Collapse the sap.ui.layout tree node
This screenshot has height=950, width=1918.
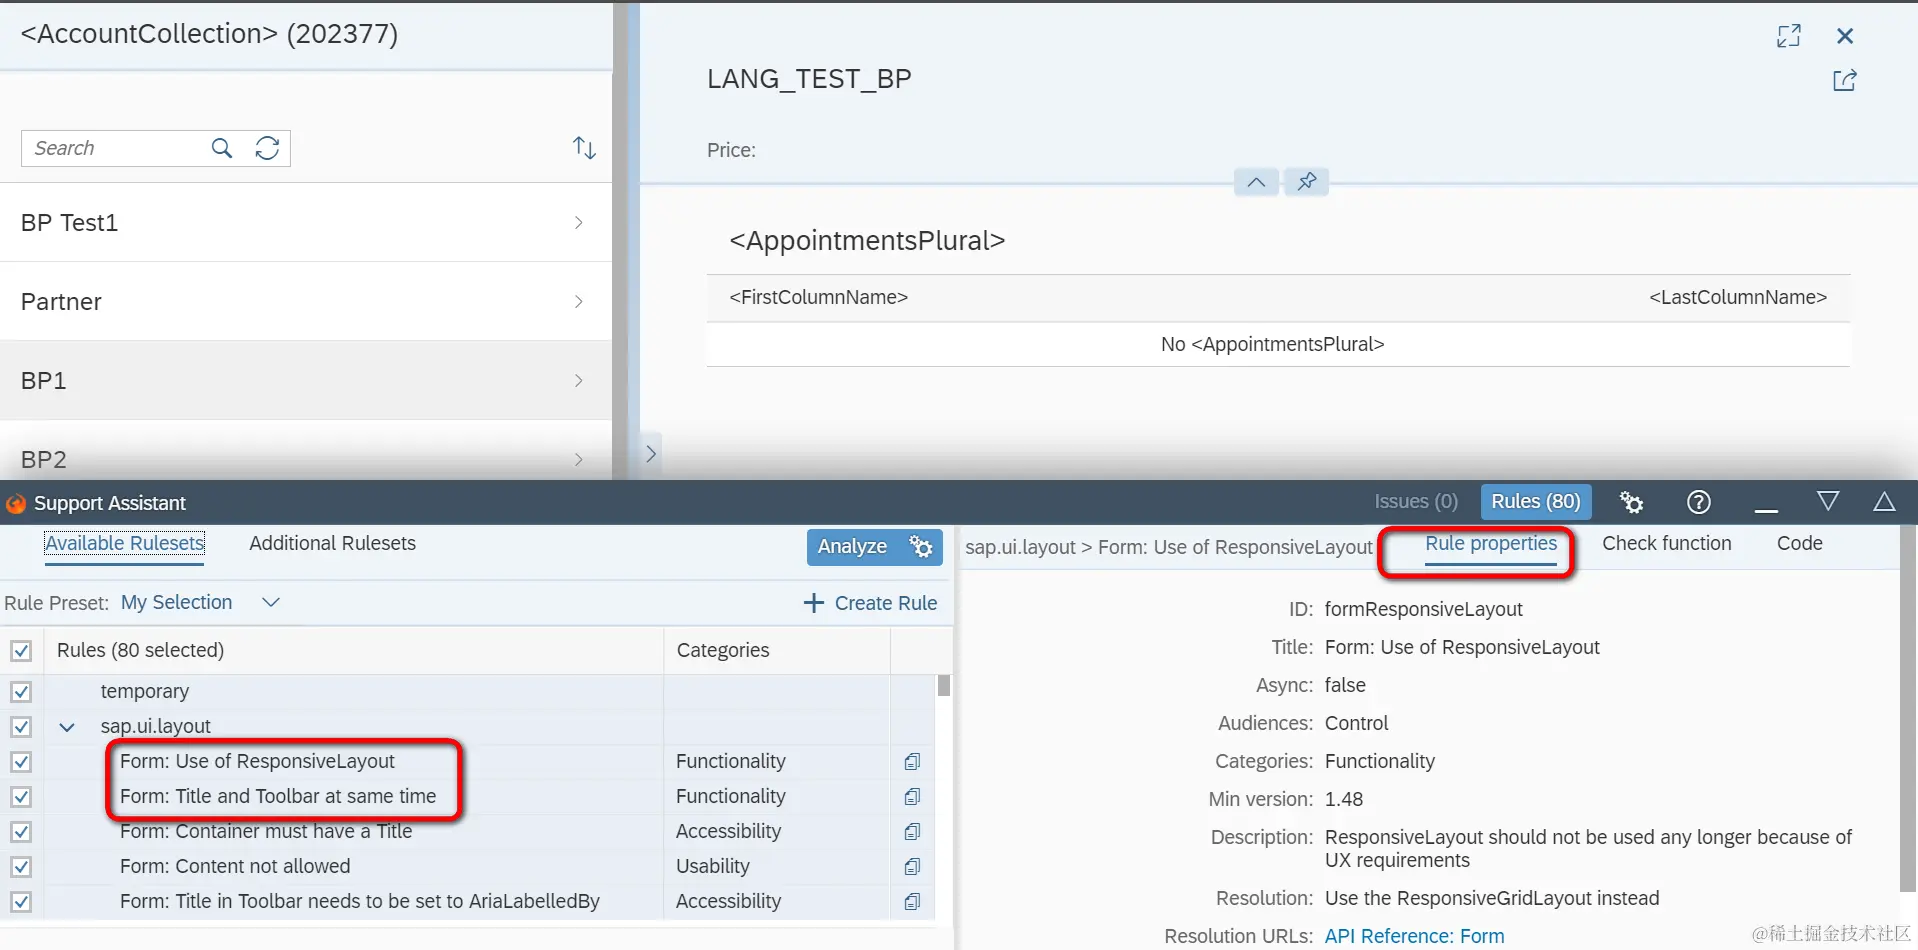[67, 727]
